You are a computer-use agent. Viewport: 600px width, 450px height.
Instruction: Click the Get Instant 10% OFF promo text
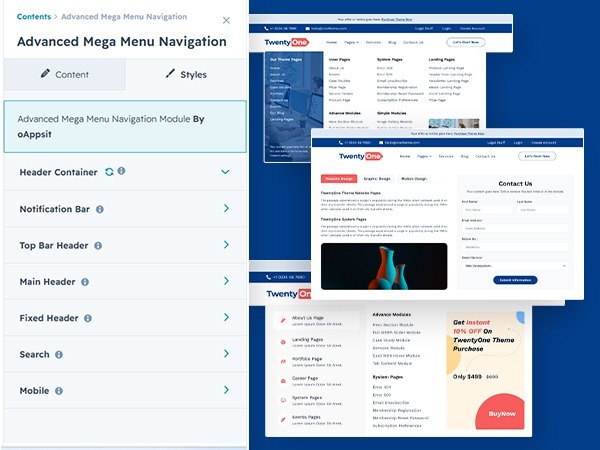[483, 336]
